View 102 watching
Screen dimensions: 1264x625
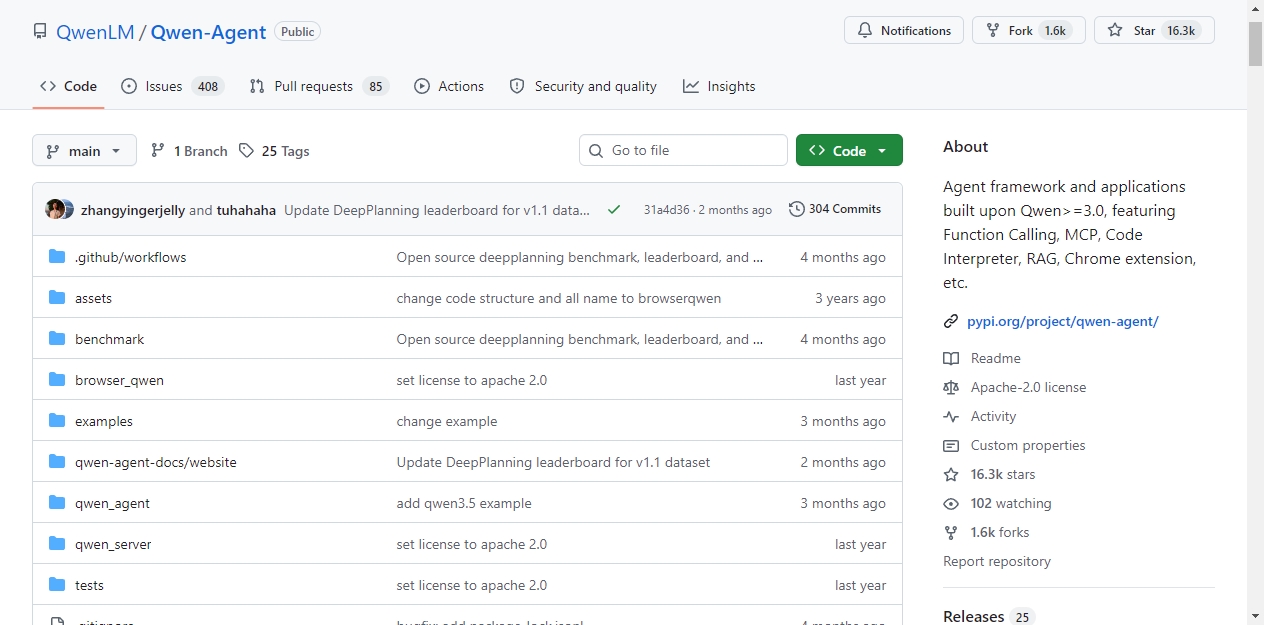coord(1010,503)
